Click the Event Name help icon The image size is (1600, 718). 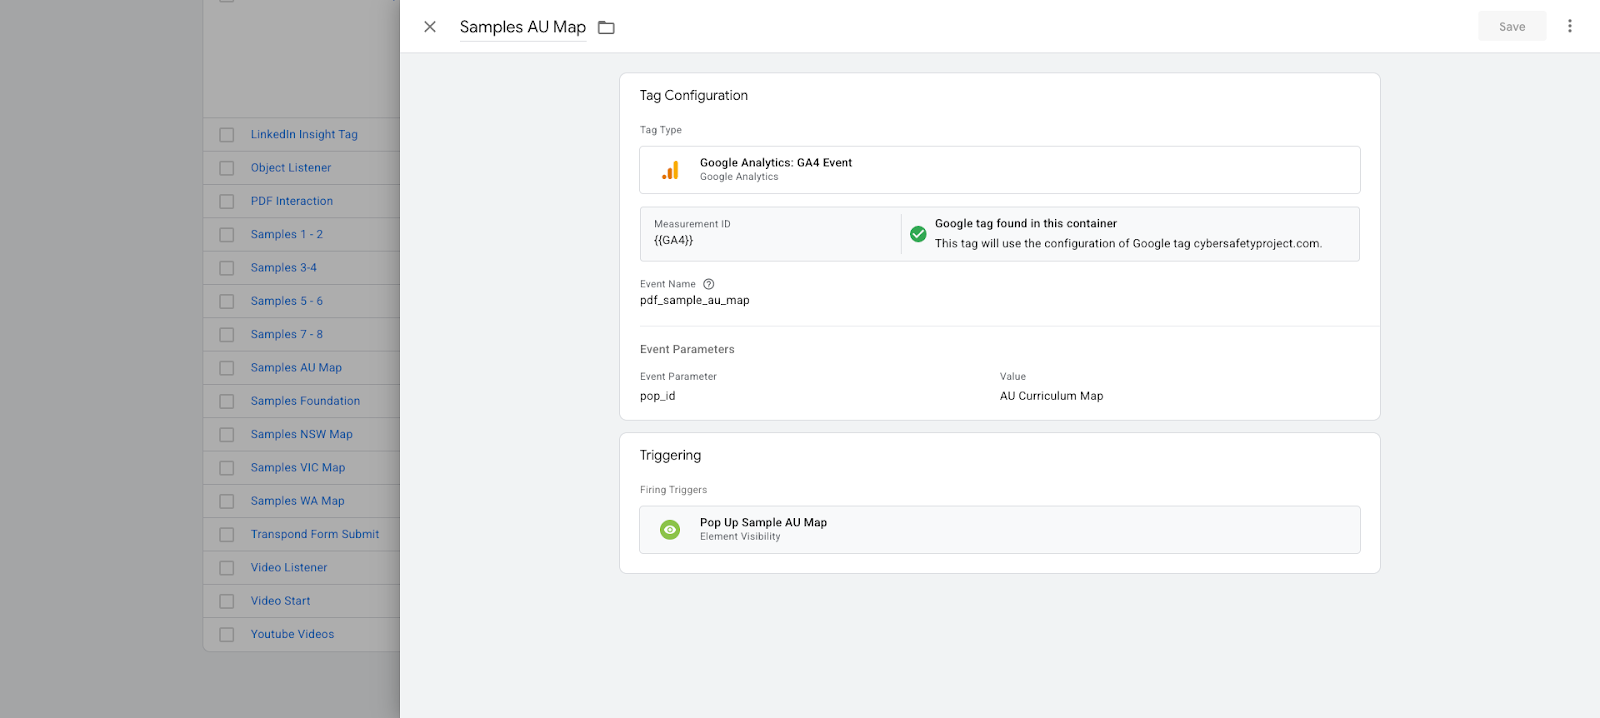709,284
